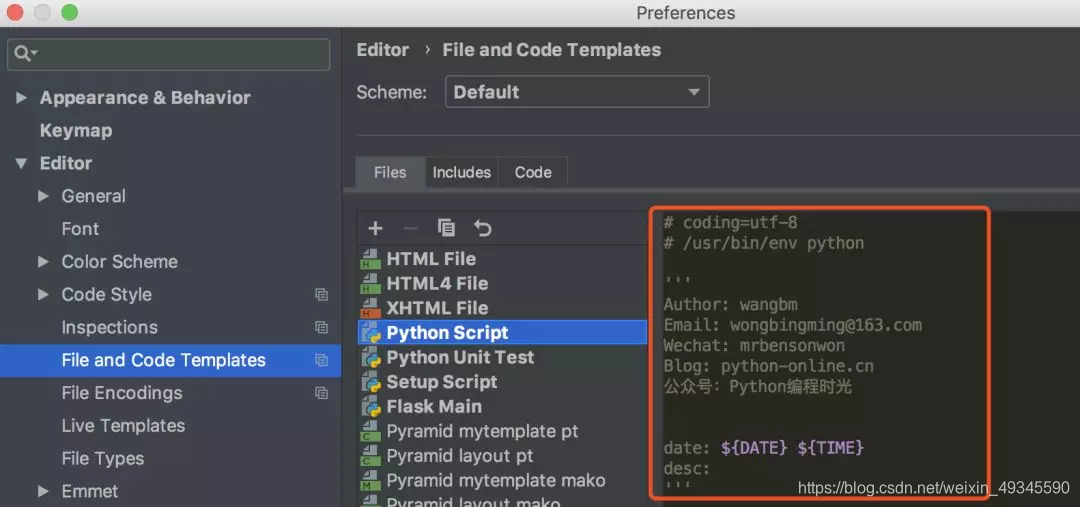Click in the settings search field

(169, 54)
